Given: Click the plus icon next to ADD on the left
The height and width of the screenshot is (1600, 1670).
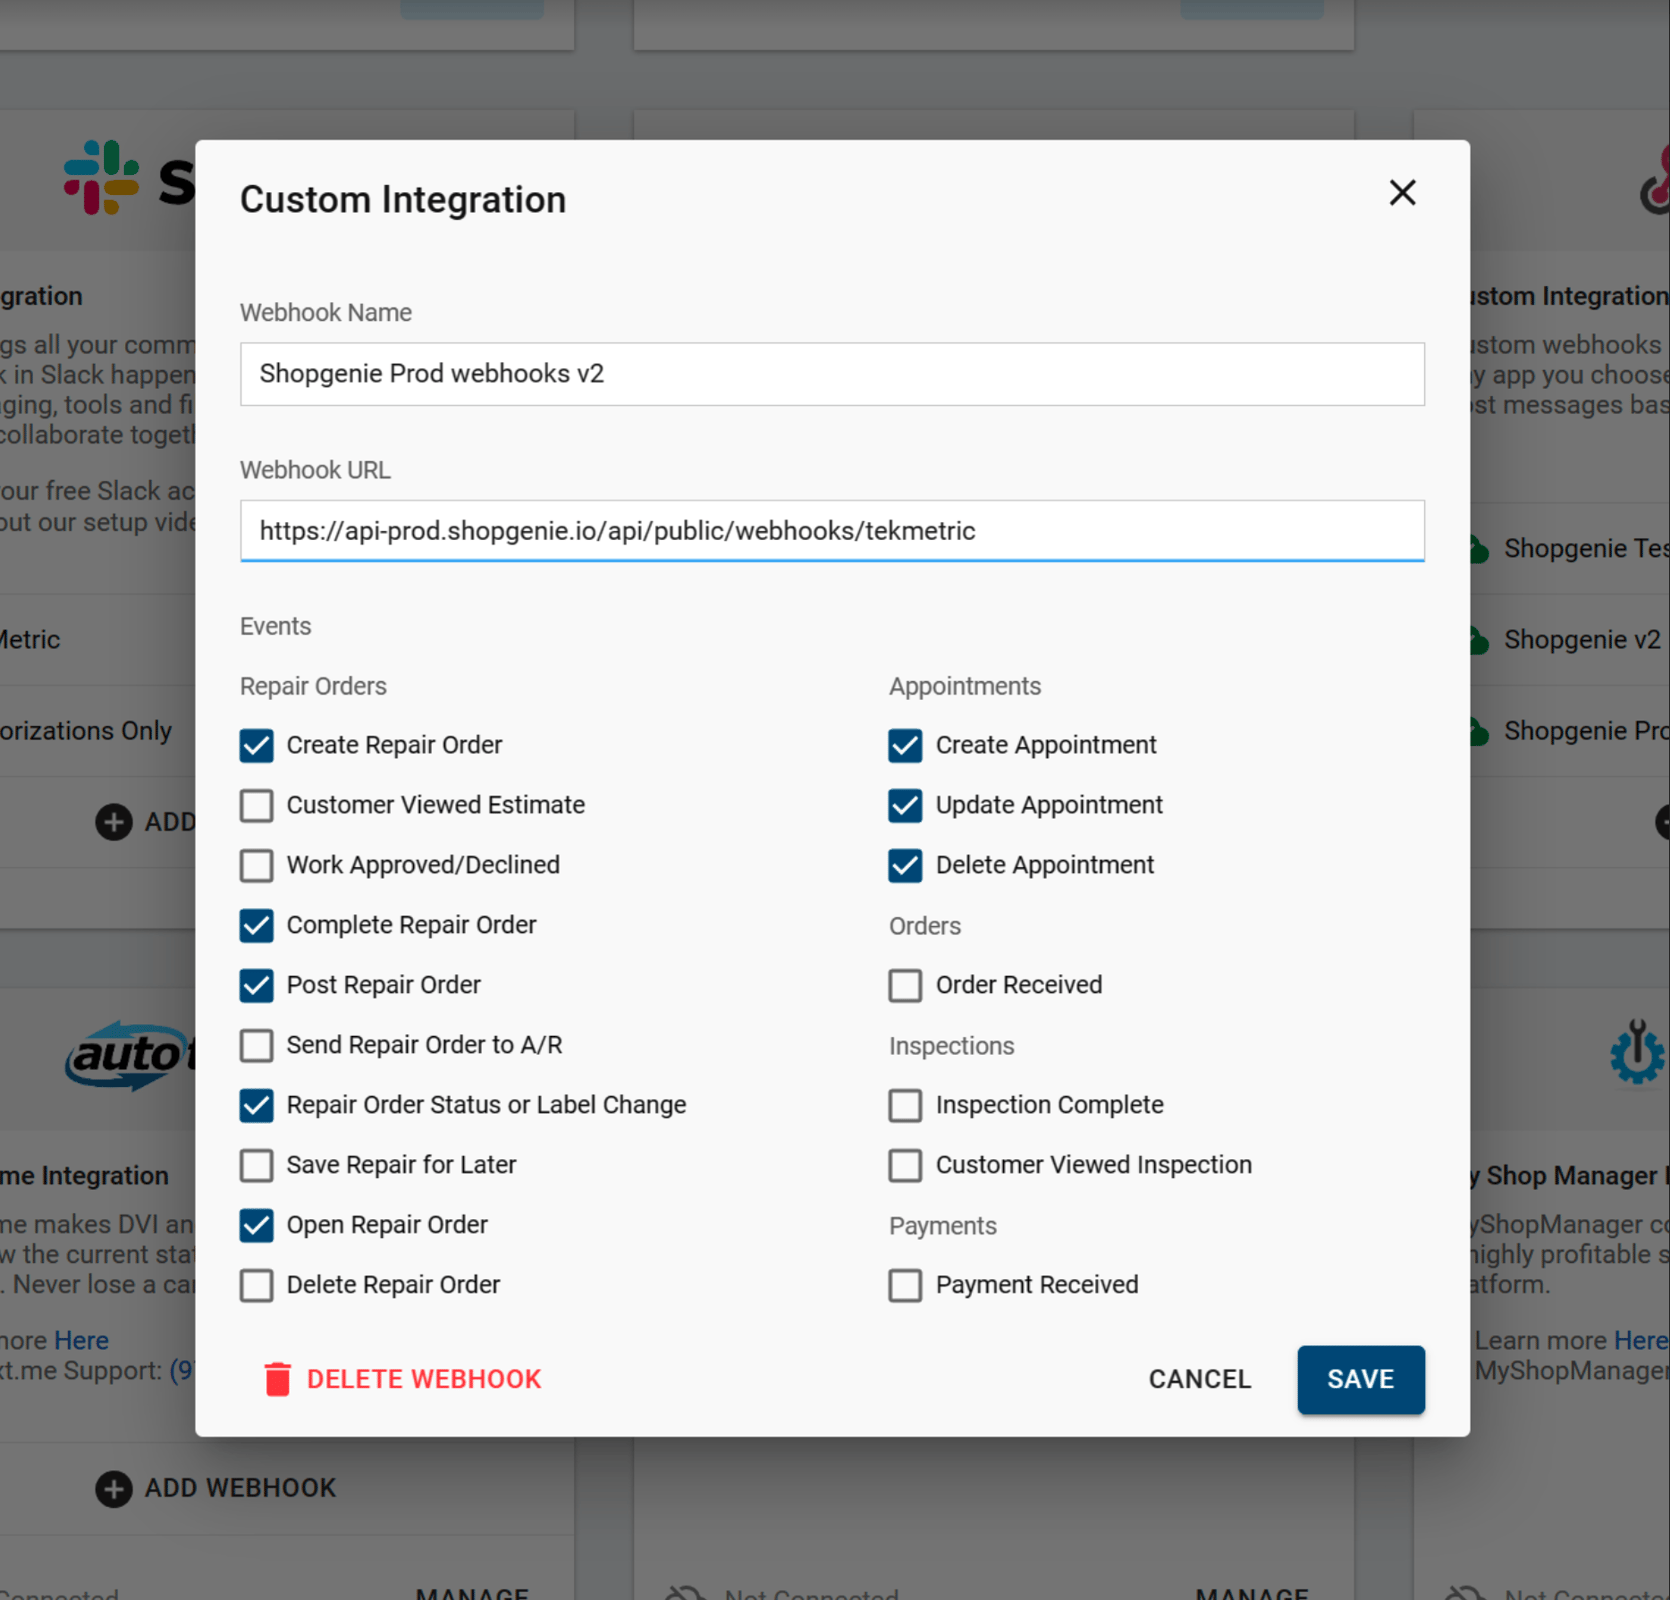Looking at the screenshot, I should click(114, 822).
